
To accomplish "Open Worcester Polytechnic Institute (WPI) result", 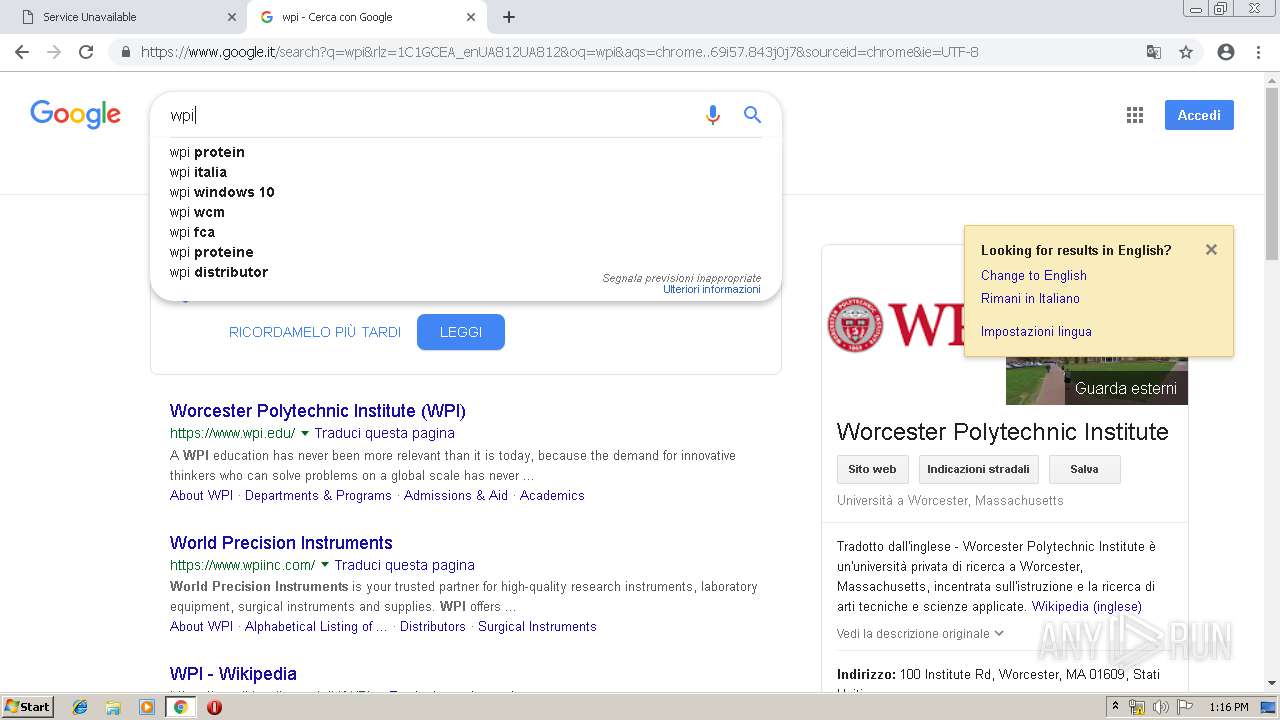I will pyautogui.click(x=318, y=411).
